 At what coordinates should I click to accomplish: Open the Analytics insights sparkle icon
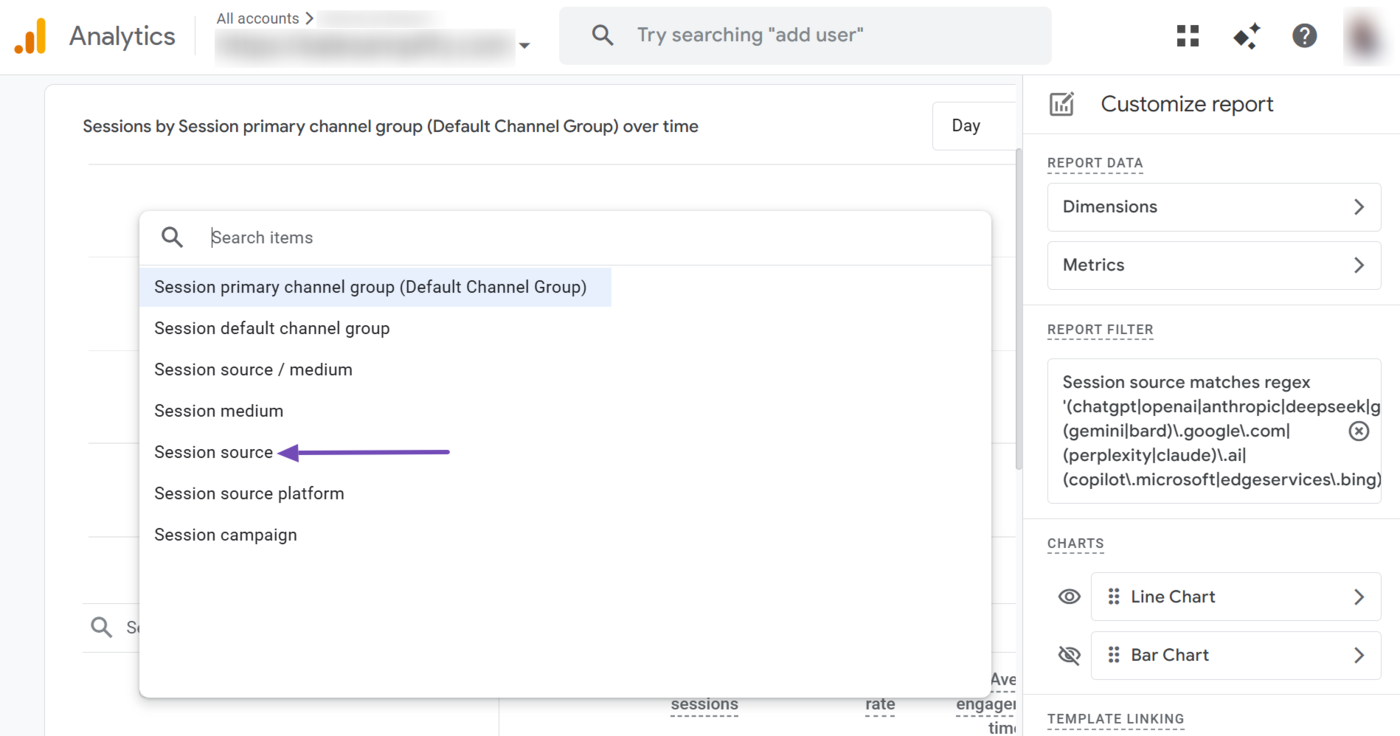click(x=1246, y=37)
